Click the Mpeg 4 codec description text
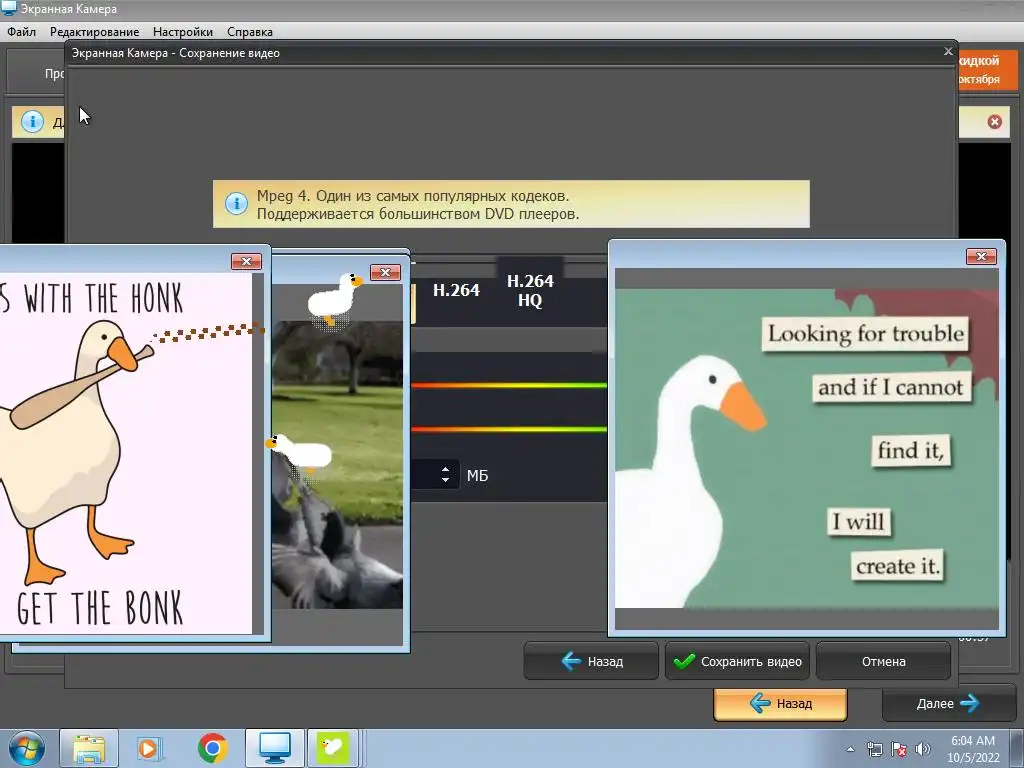This screenshot has height=768, width=1024. coord(418,204)
